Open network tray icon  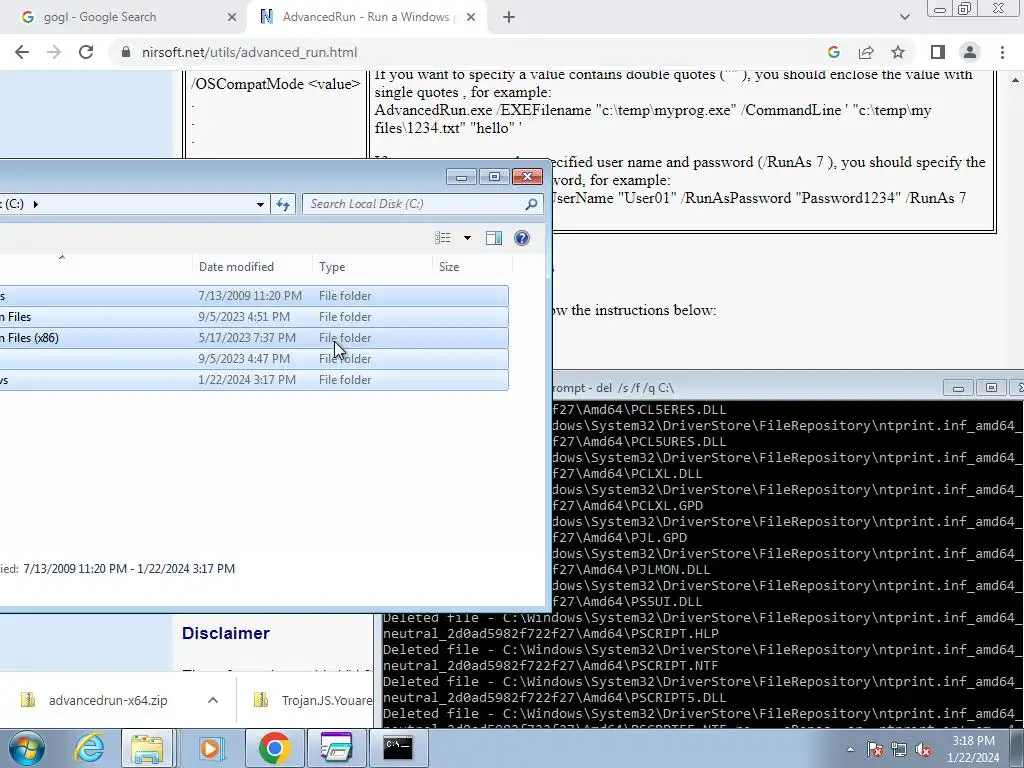point(899,749)
